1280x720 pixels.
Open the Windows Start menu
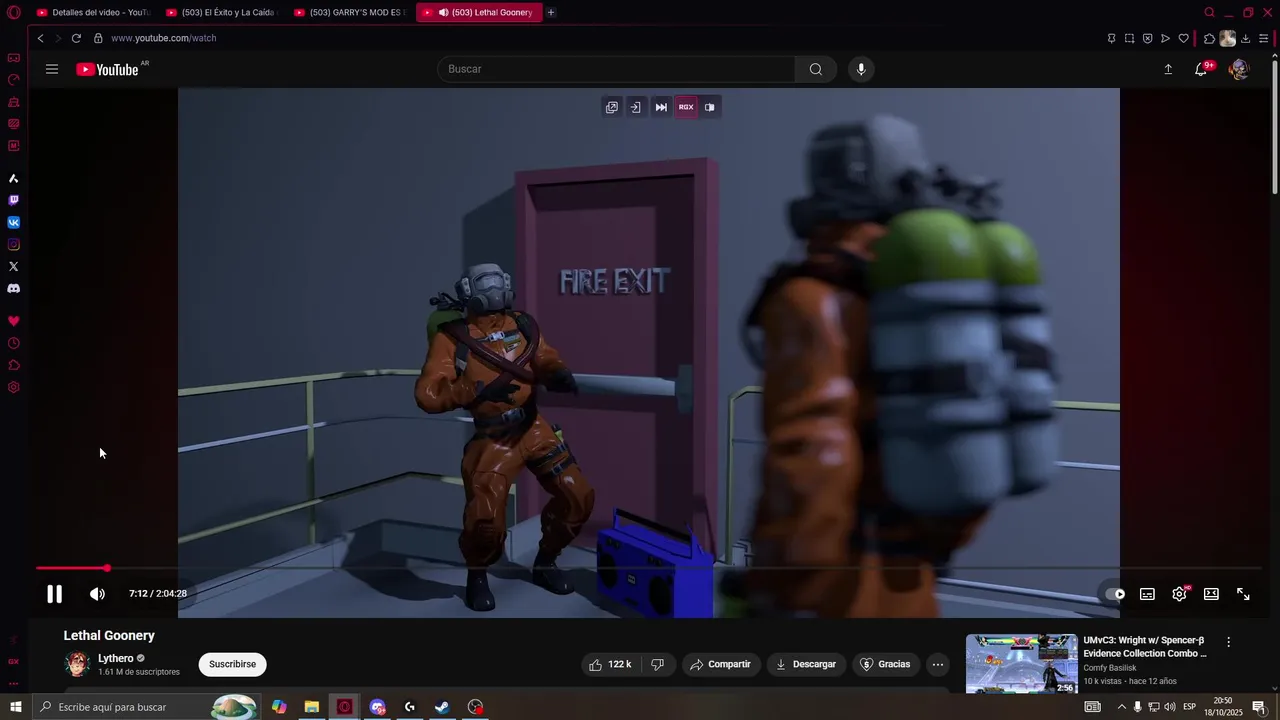pos(15,707)
